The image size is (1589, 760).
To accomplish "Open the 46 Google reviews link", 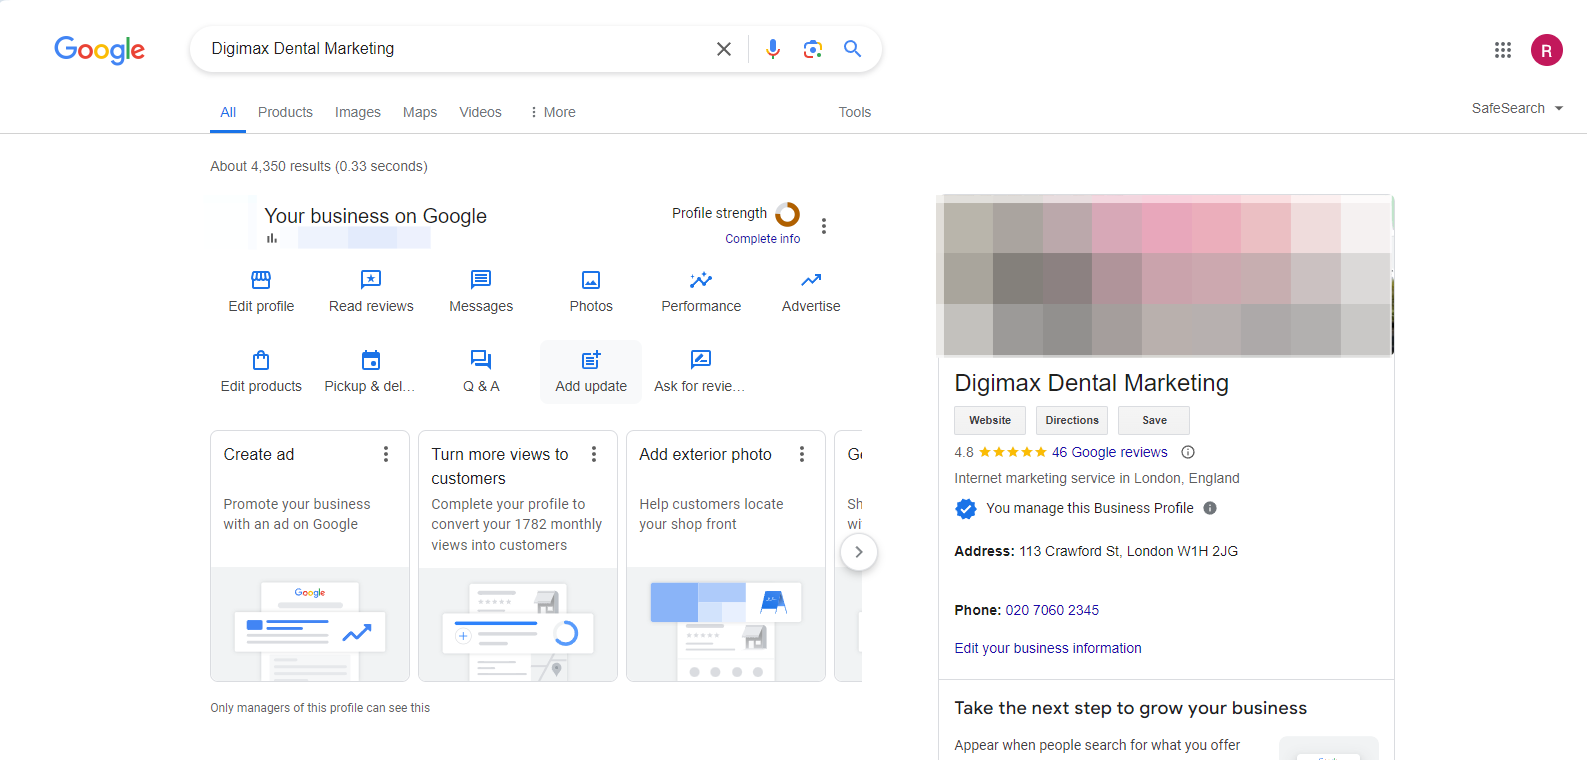I will (x=1110, y=452).
